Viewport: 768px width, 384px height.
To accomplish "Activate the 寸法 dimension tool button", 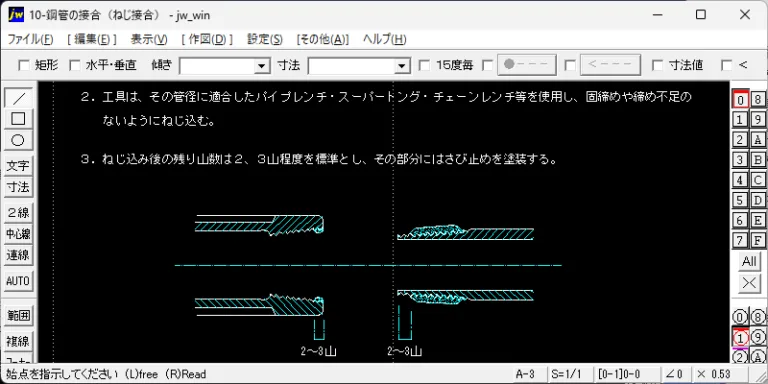I will (18, 187).
